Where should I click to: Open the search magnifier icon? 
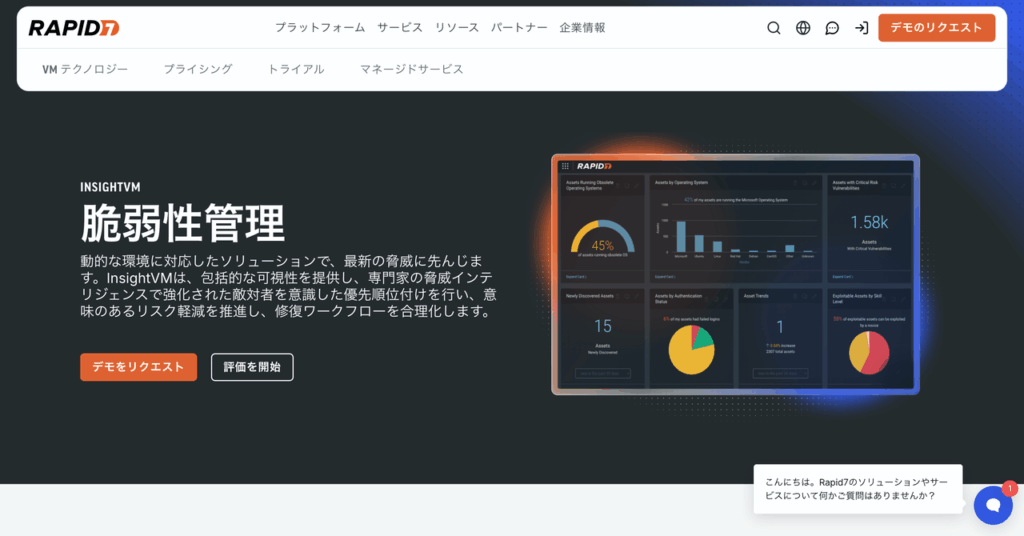(773, 28)
